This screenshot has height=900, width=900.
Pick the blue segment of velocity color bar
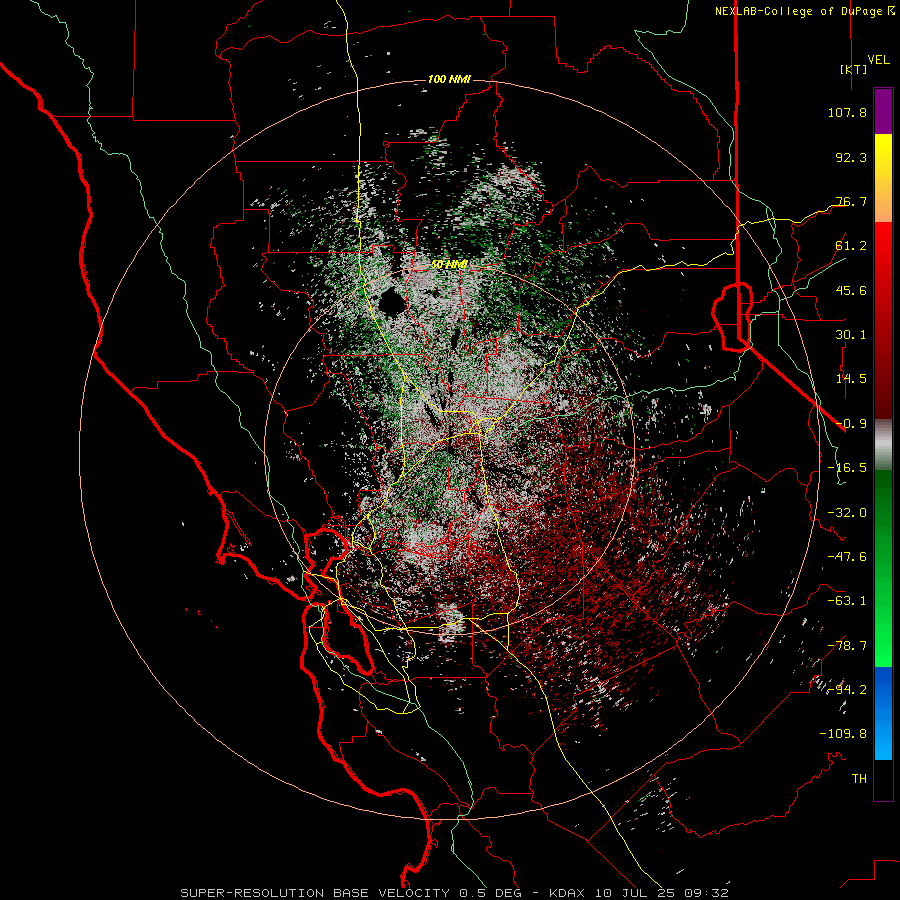point(883,713)
